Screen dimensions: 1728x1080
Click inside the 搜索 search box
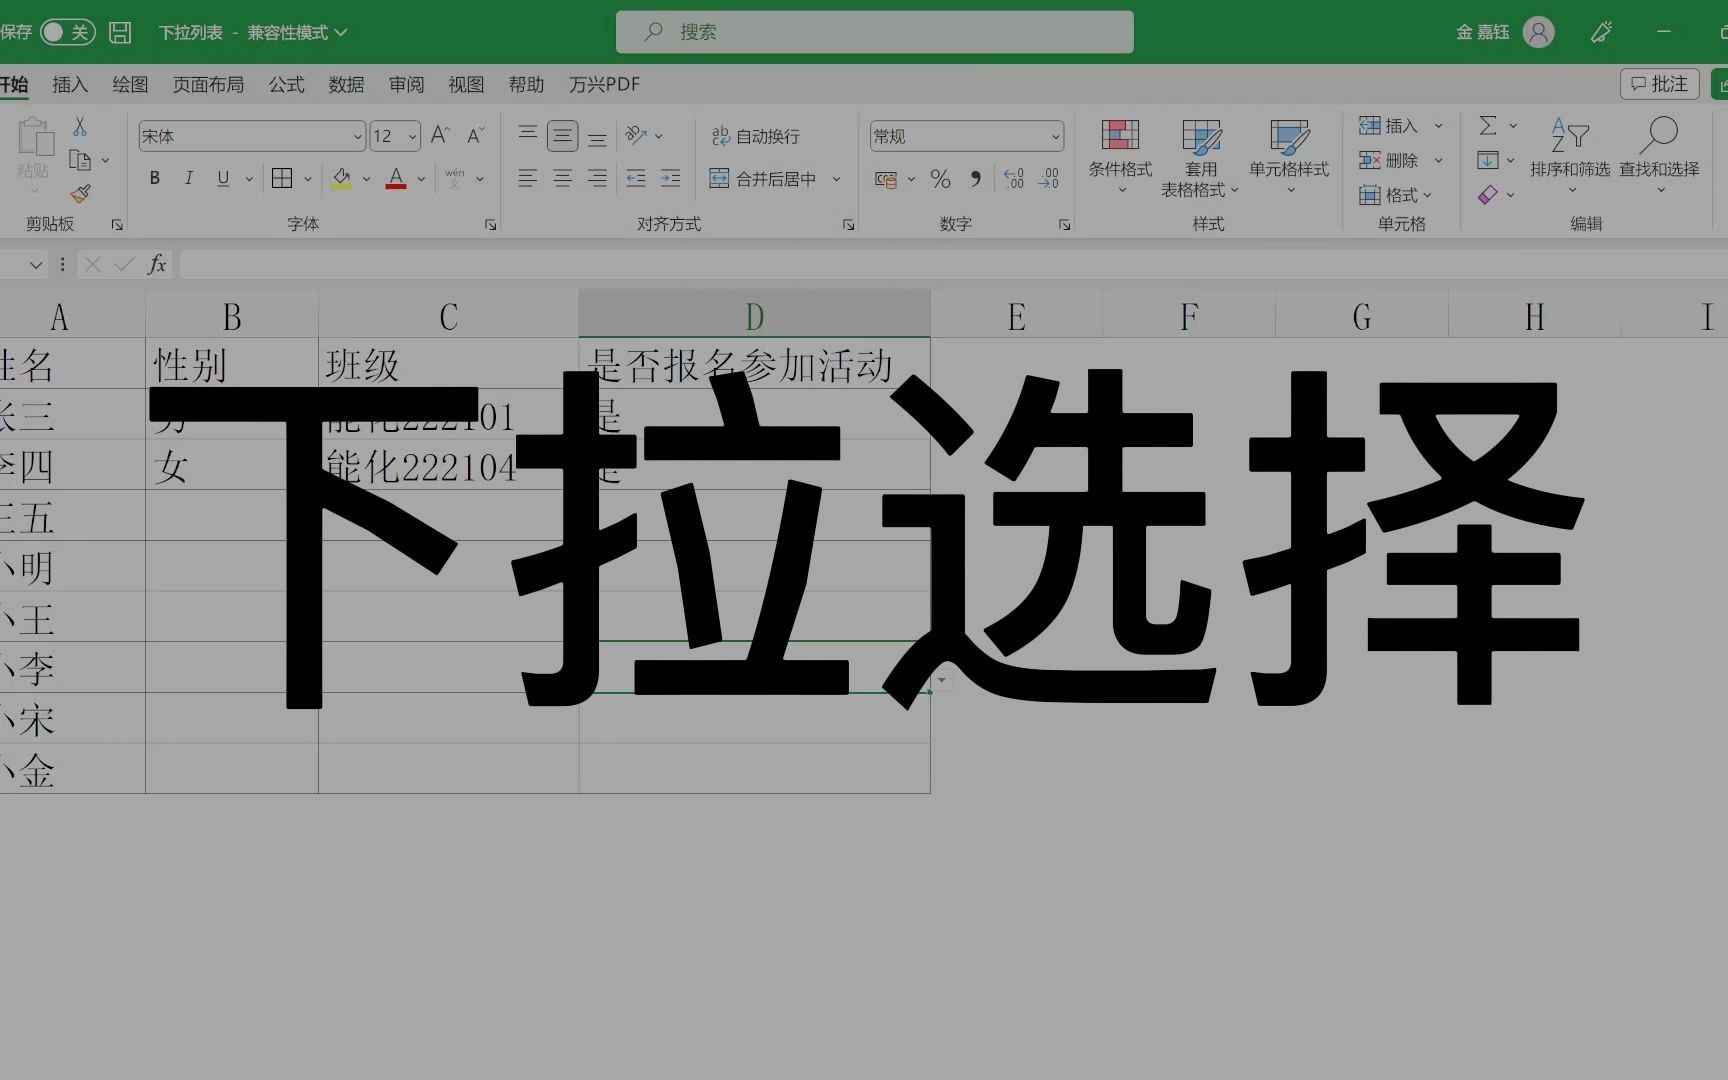coord(873,31)
